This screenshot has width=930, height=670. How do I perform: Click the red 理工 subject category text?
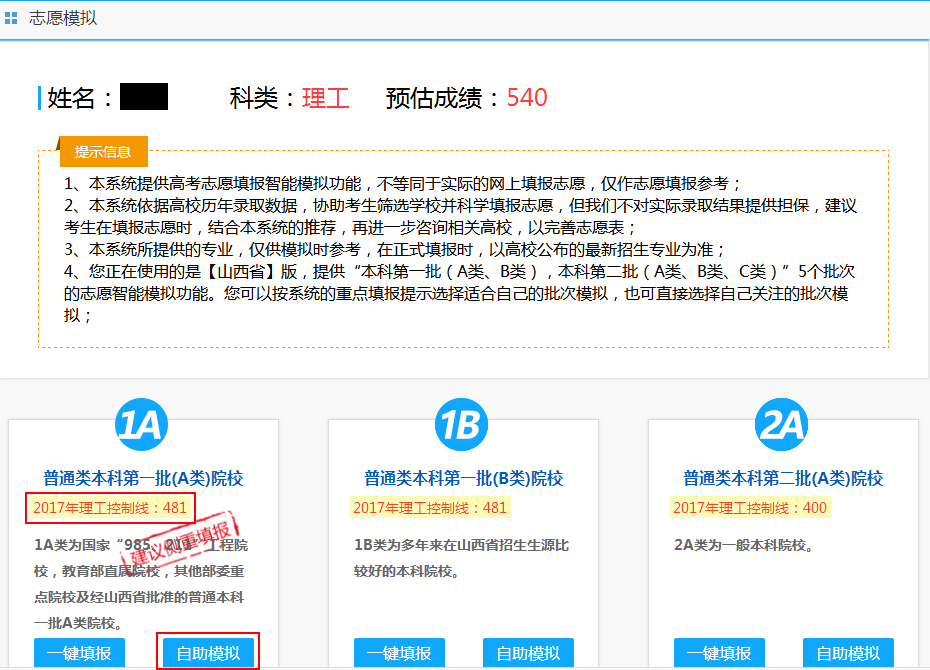325,98
